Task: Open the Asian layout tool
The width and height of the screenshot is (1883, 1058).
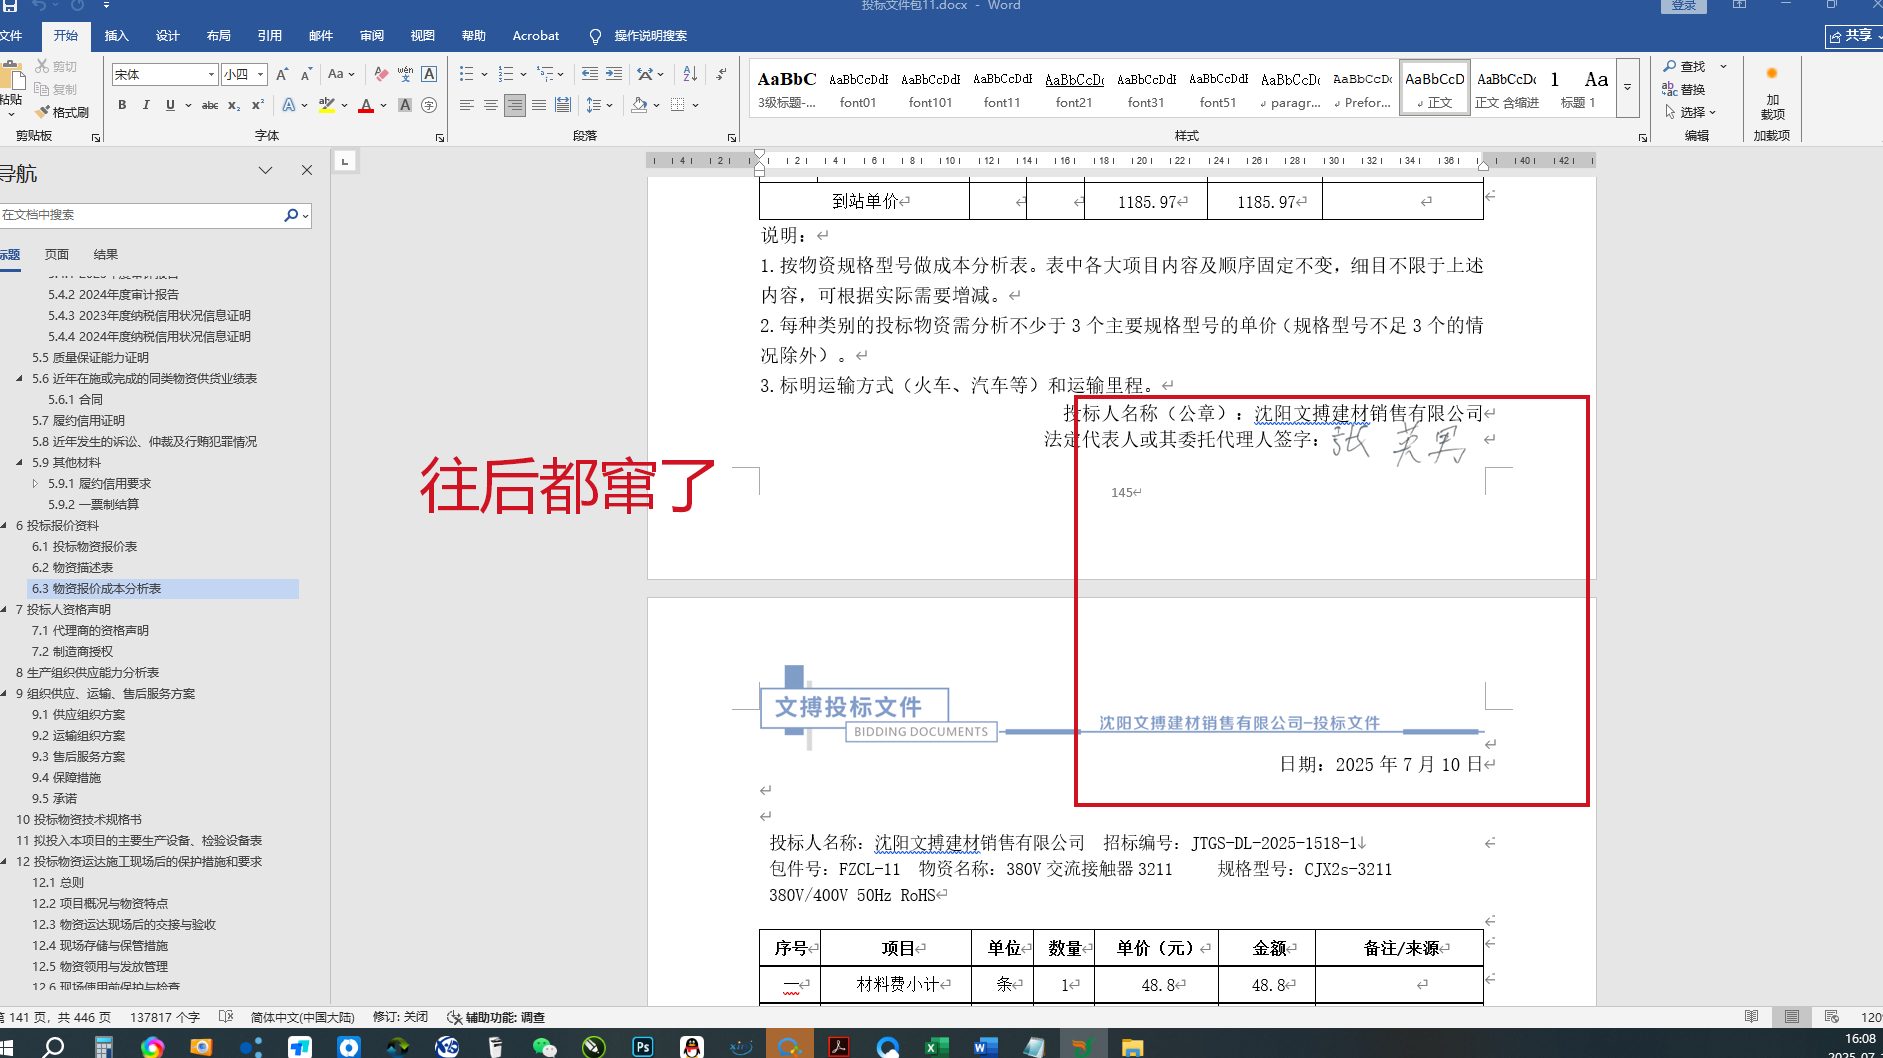Action: [x=645, y=74]
